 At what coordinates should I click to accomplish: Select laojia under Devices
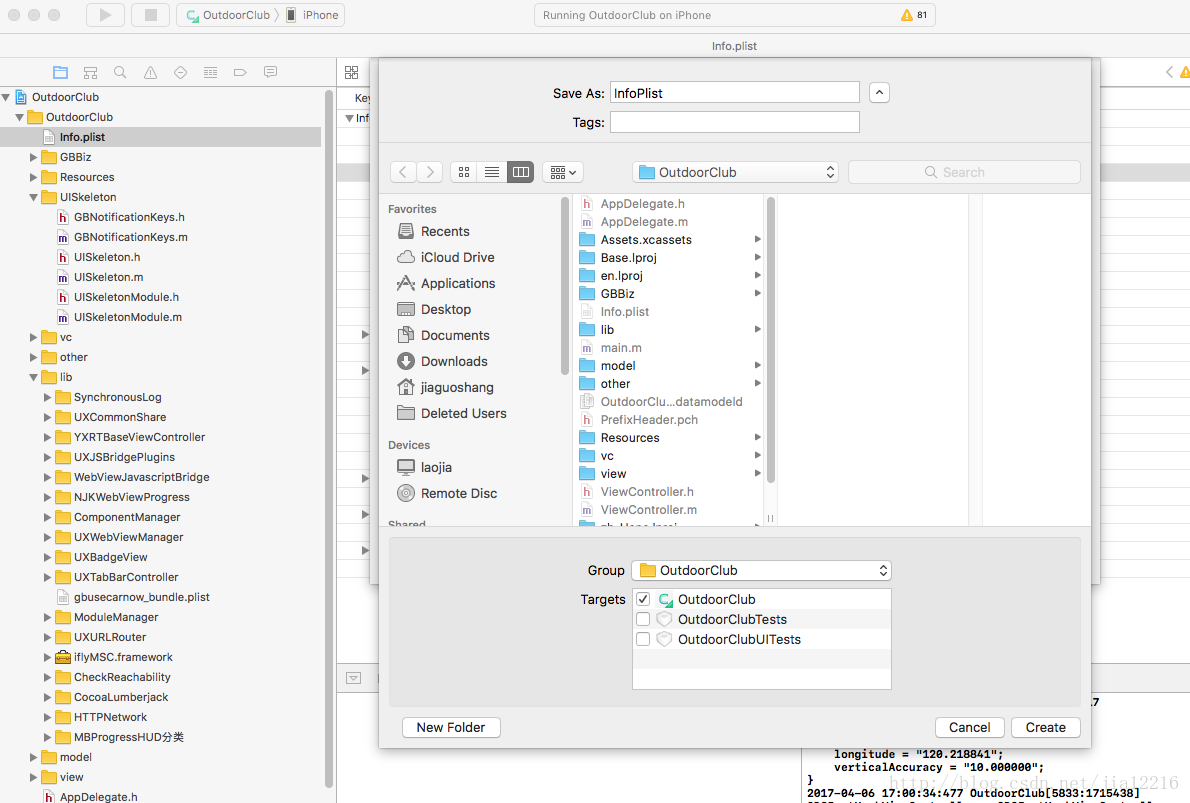436,468
